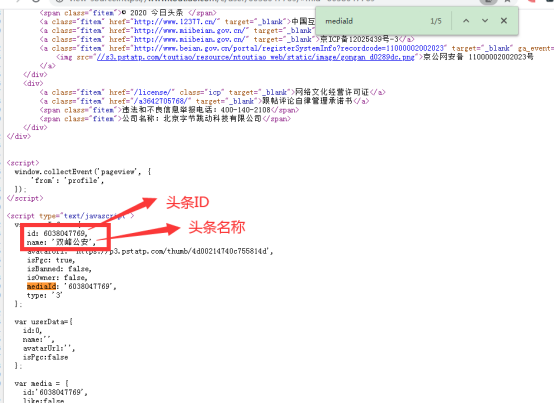Click the line isOwner: false,
Image resolution: width=554 pixels, height=404 pixels.
coord(57,278)
